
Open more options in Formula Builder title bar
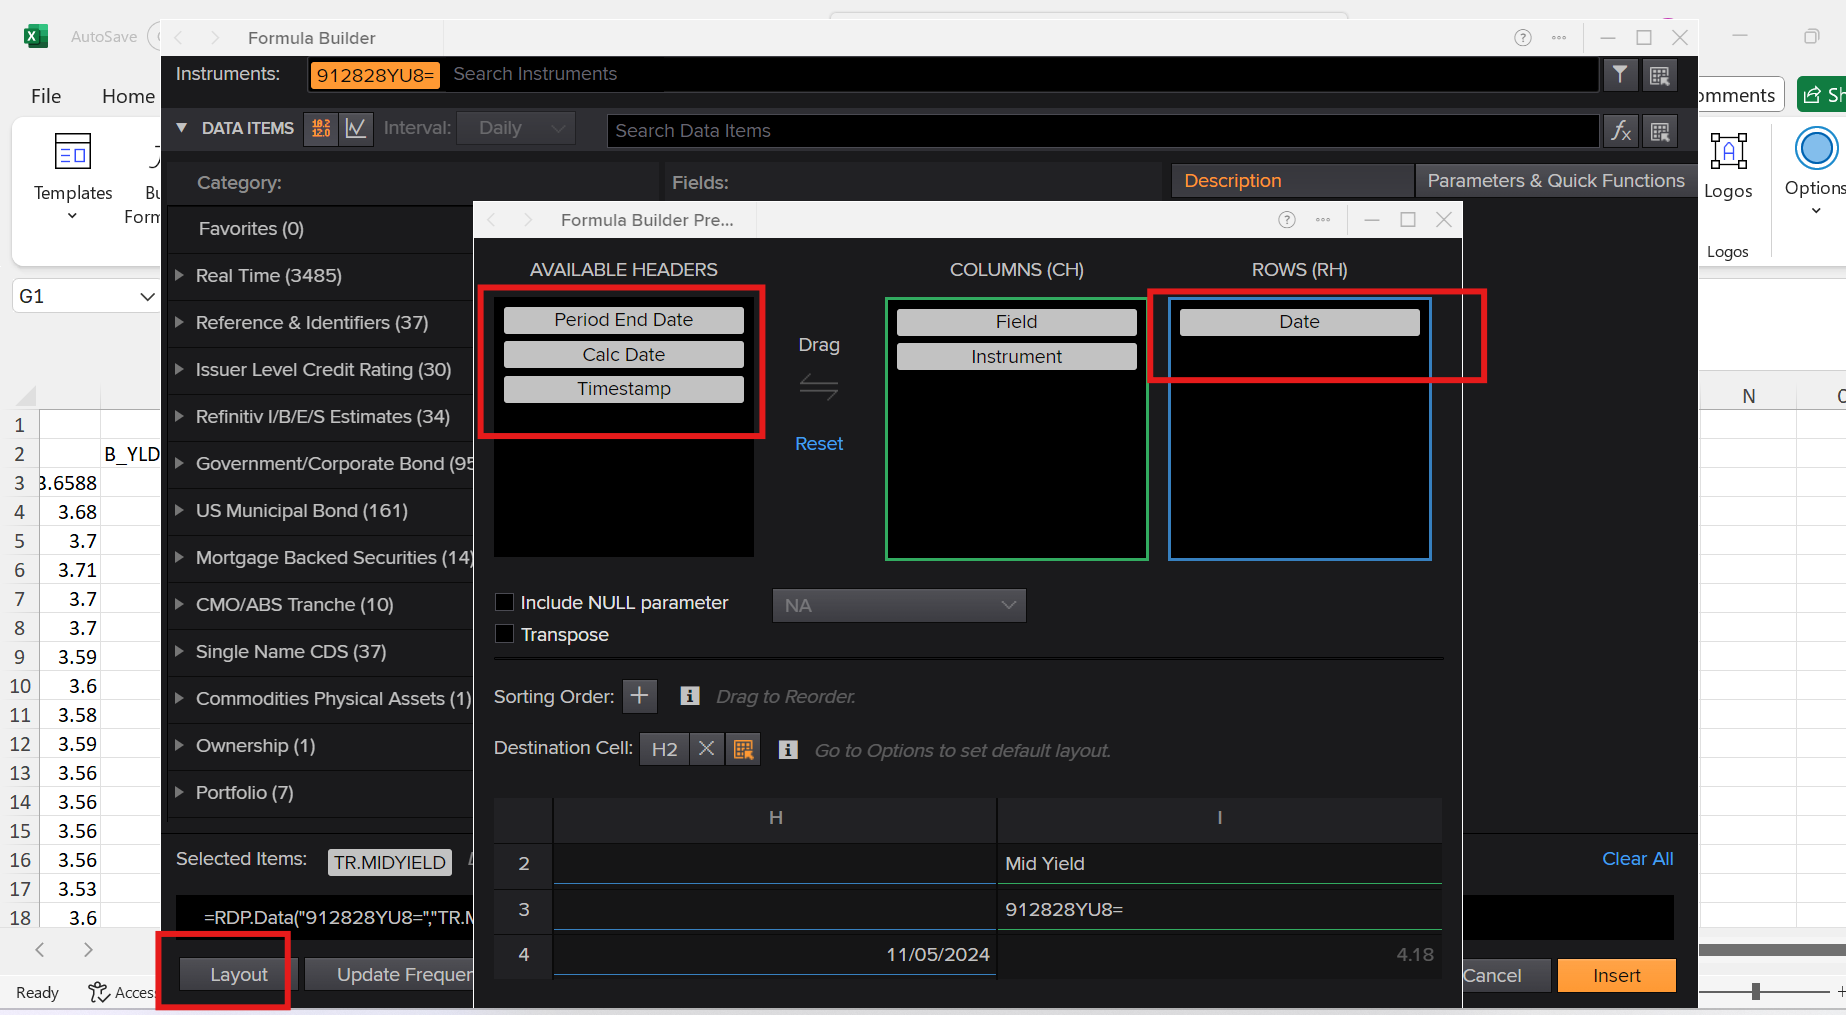coord(1559,38)
